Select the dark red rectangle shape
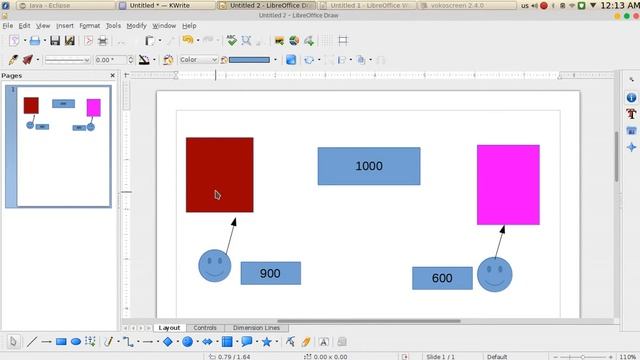 pos(220,175)
